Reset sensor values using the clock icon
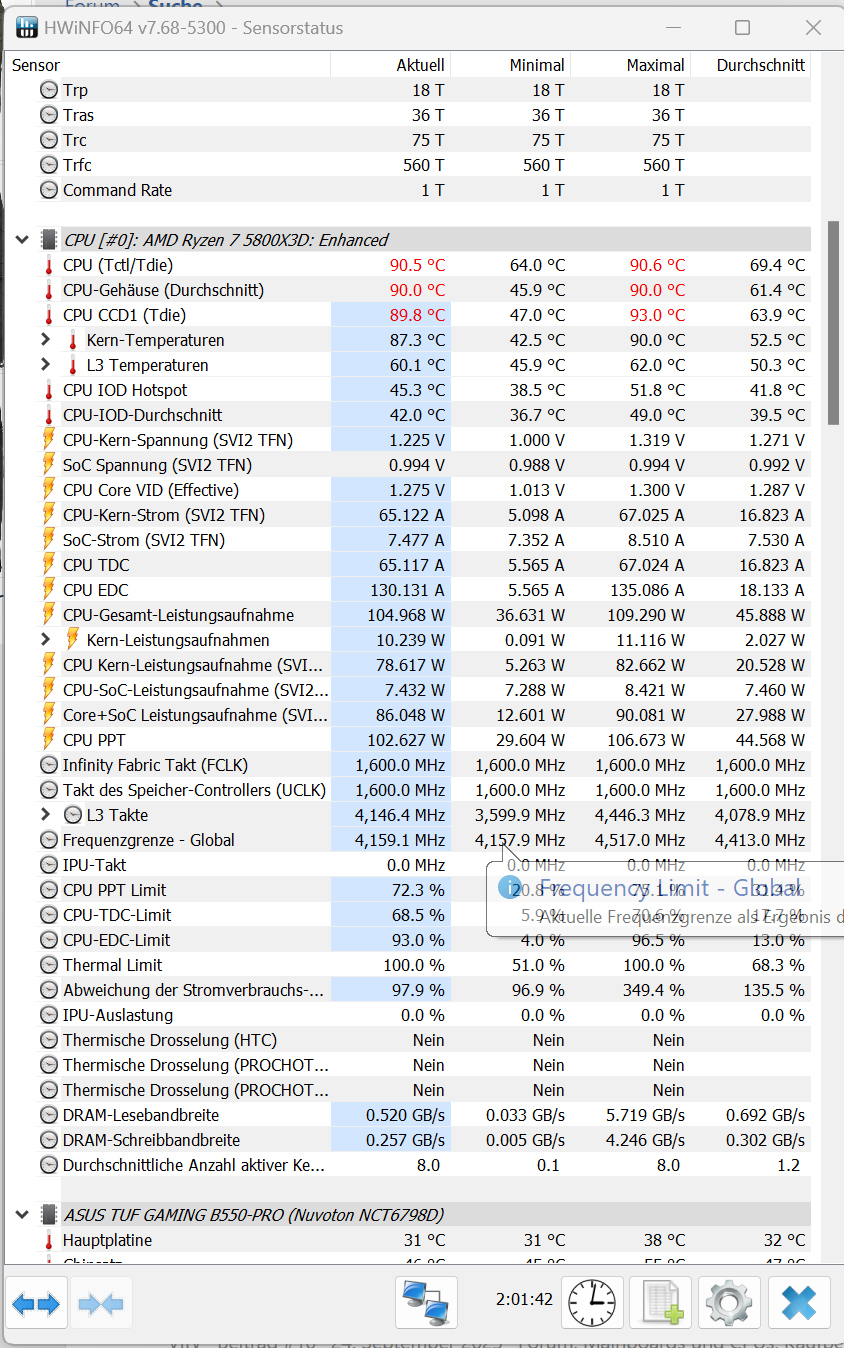Viewport: 844px width, 1348px height. (591, 1302)
